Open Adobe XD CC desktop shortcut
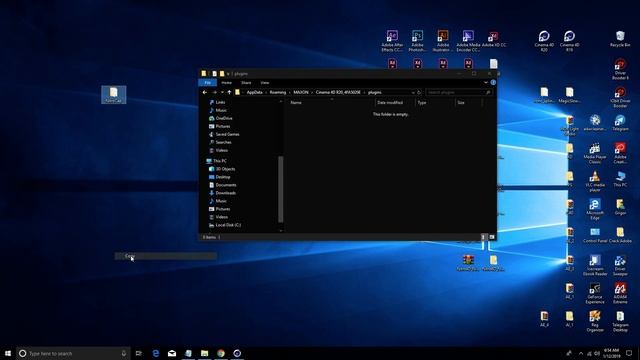This screenshot has width=640, height=360. 493,40
